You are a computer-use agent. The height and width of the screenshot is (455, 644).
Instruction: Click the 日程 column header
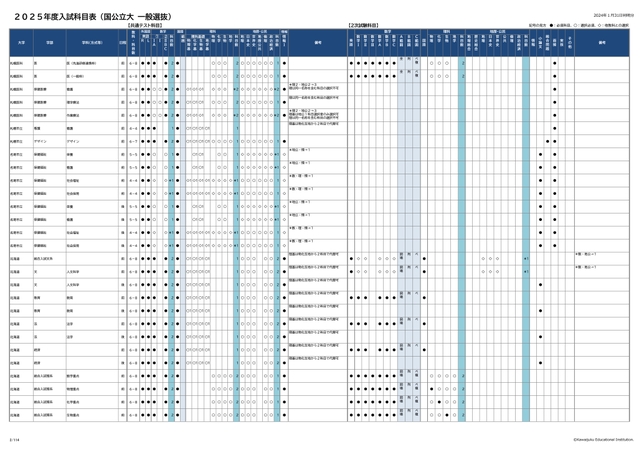tap(121, 43)
